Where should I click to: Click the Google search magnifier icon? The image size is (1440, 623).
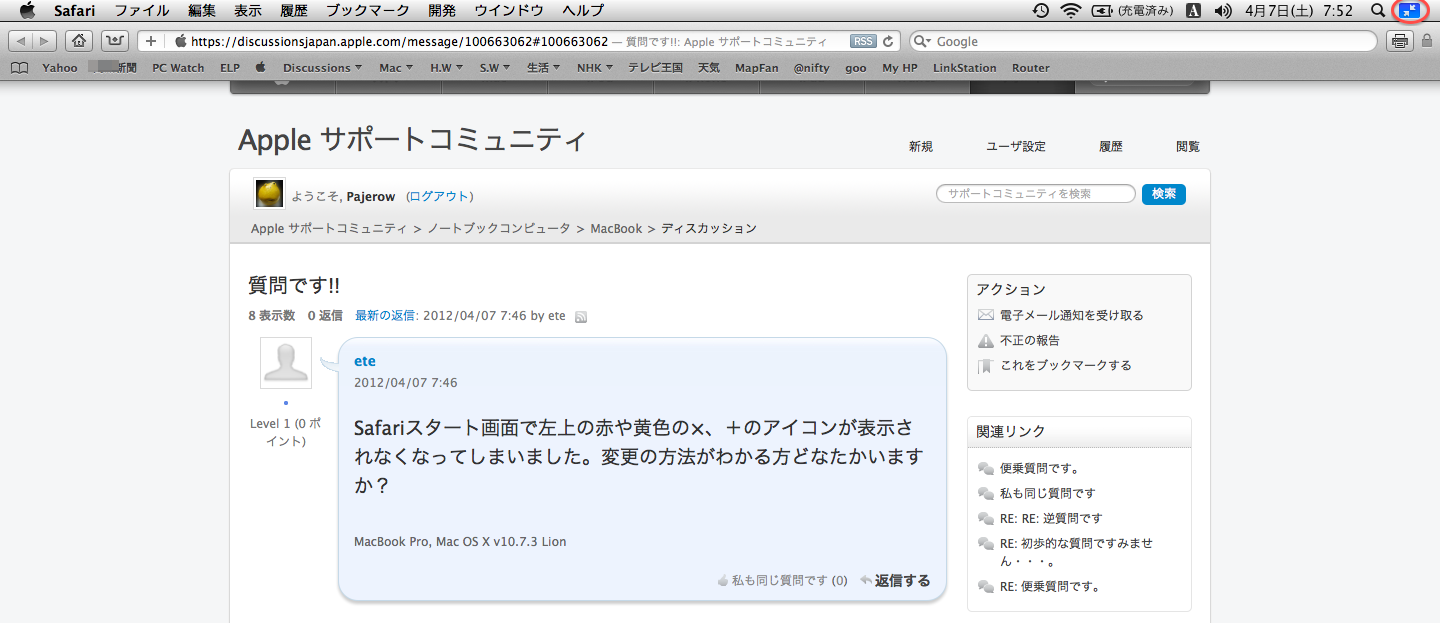coord(921,41)
